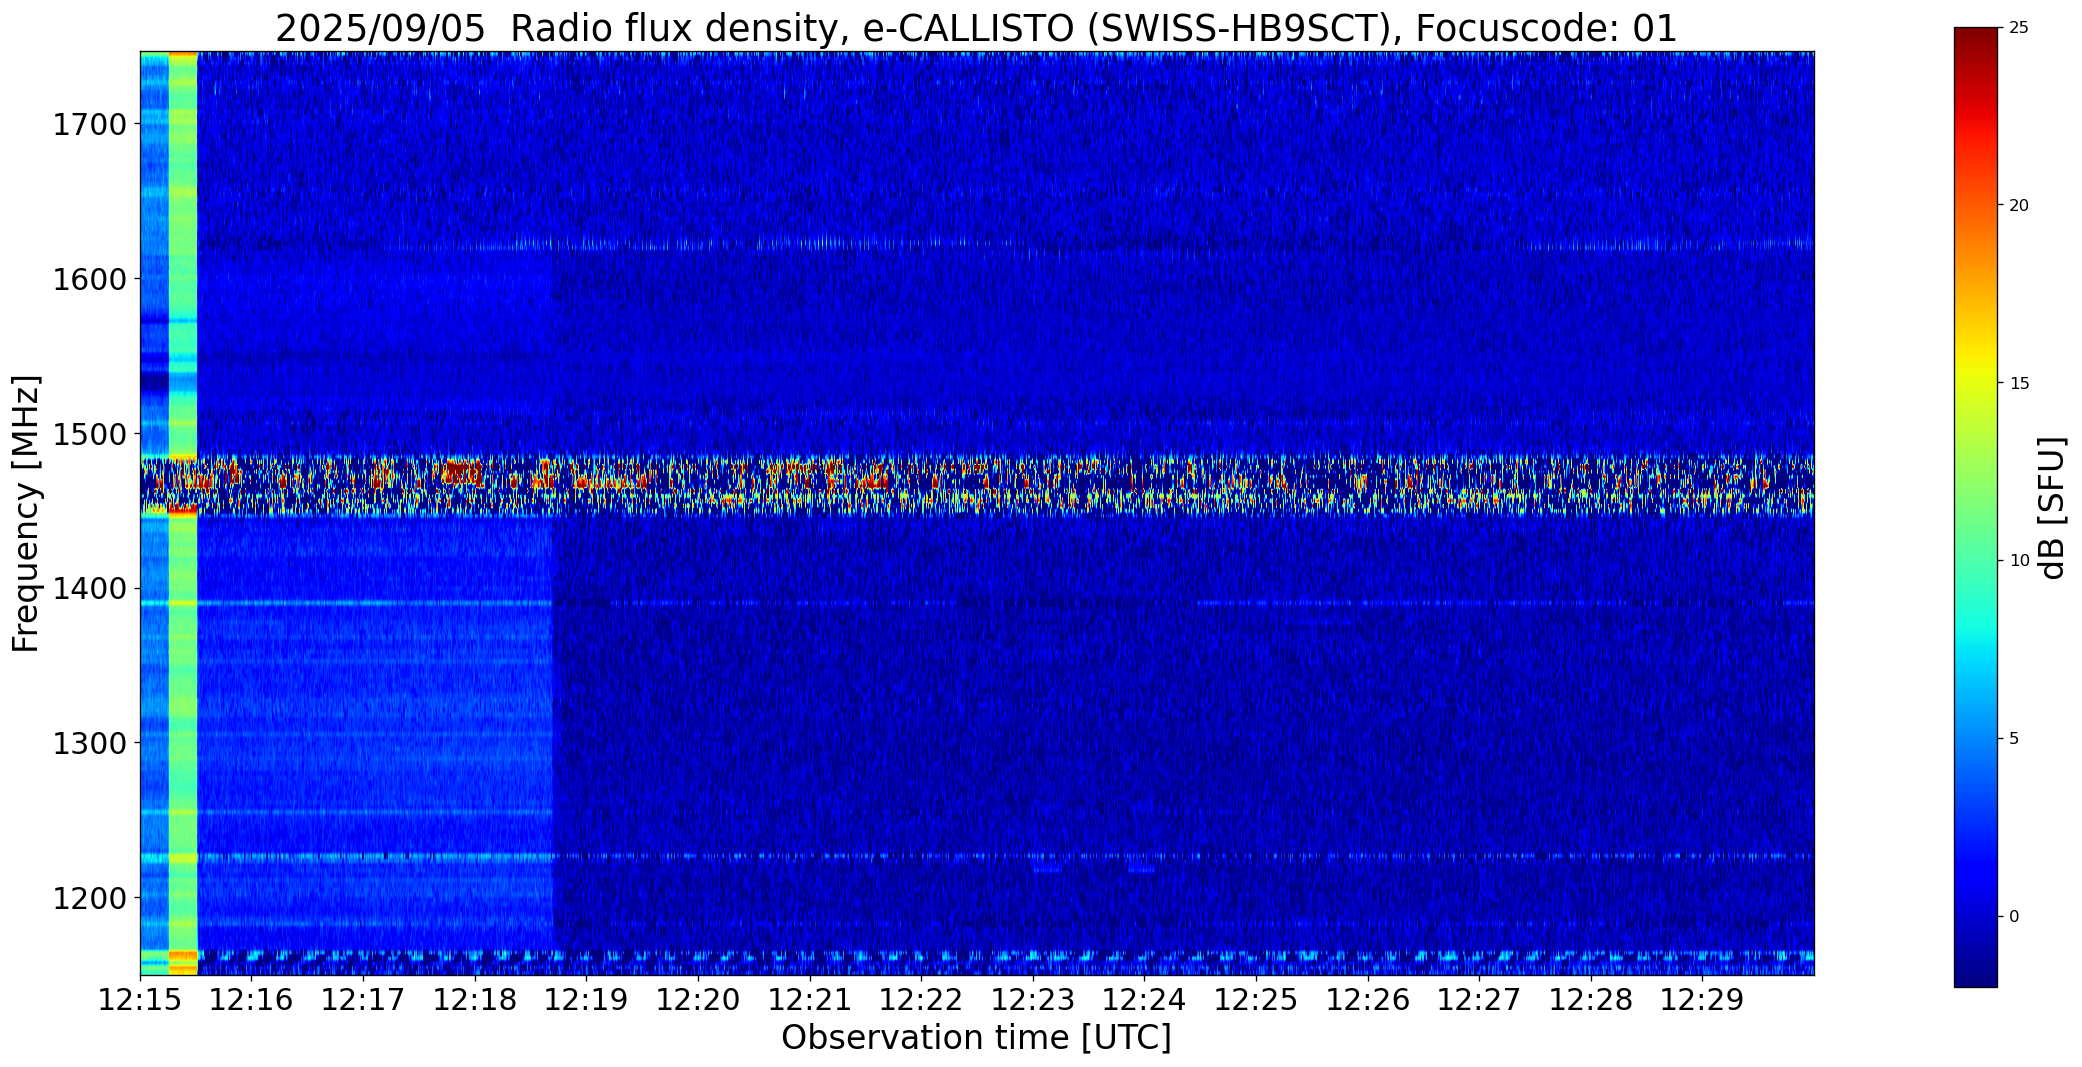Viewport: 2082px width, 1067px height.
Task: Click the 12:20 time tick label
Action: 698,999
